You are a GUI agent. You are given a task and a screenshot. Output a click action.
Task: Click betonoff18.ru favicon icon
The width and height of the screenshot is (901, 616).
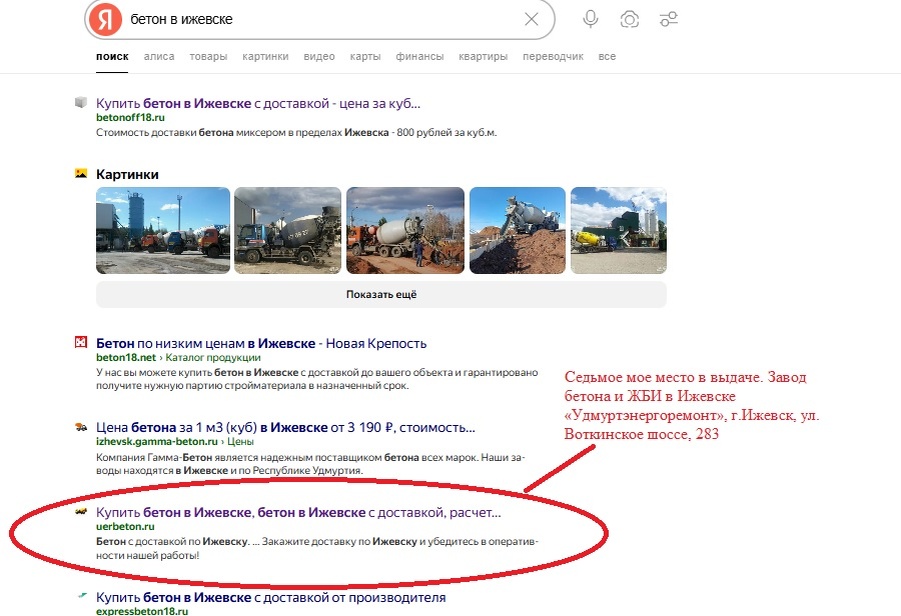point(81,102)
